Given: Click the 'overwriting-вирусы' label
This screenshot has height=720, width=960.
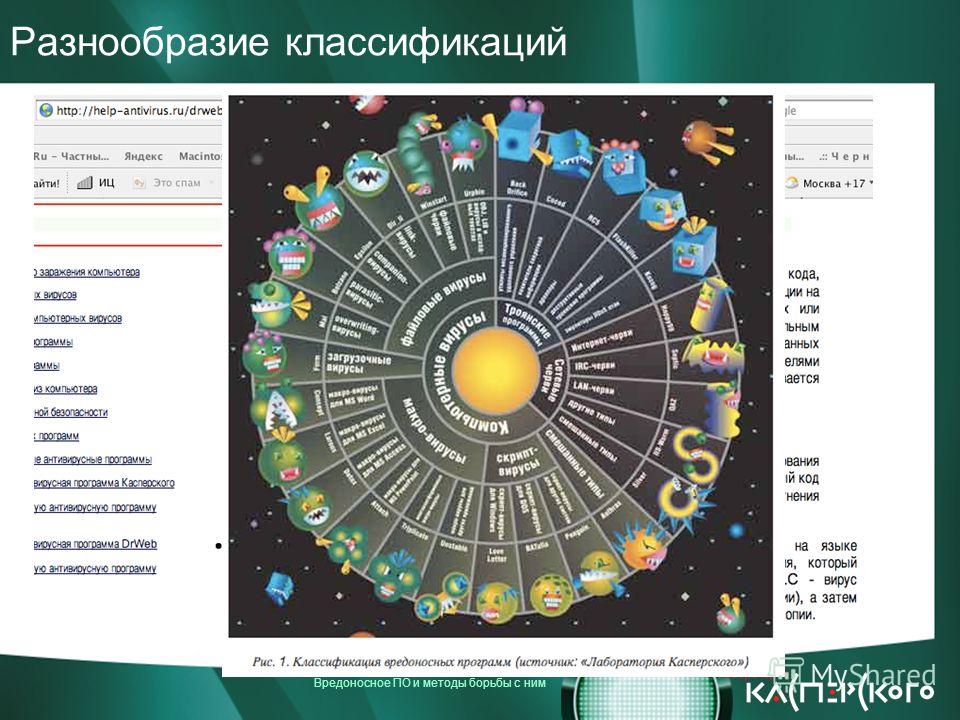Looking at the screenshot, I should (x=354, y=329).
